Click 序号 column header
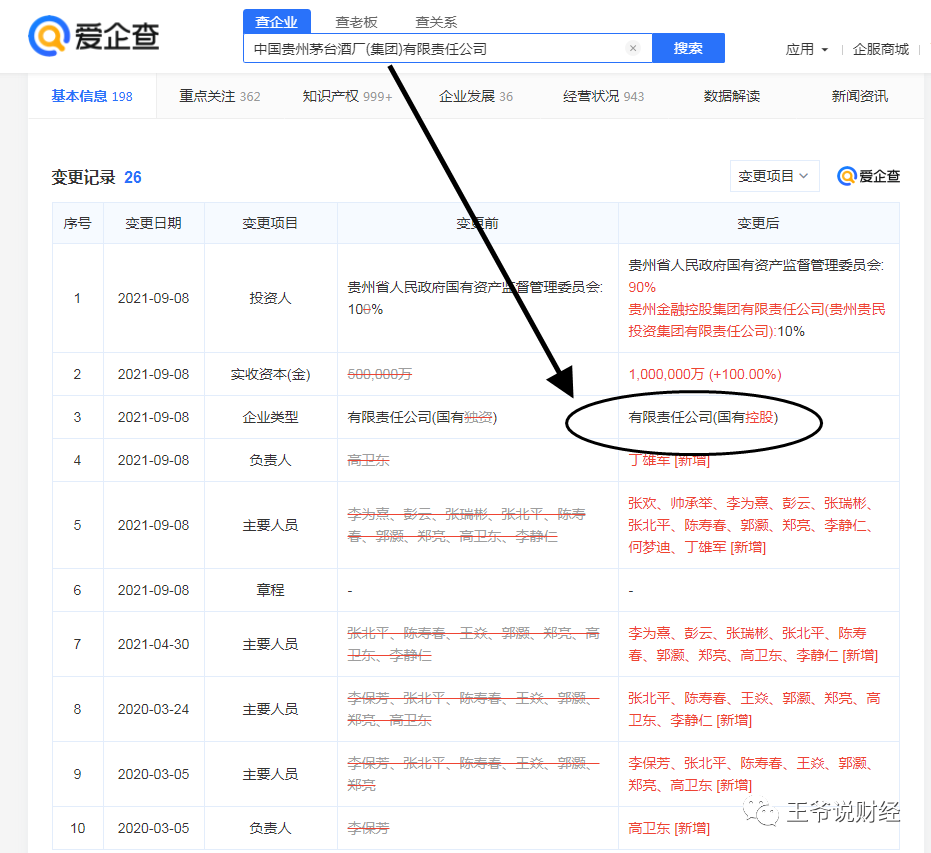The height and width of the screenshot is (853, 931). 78,223
